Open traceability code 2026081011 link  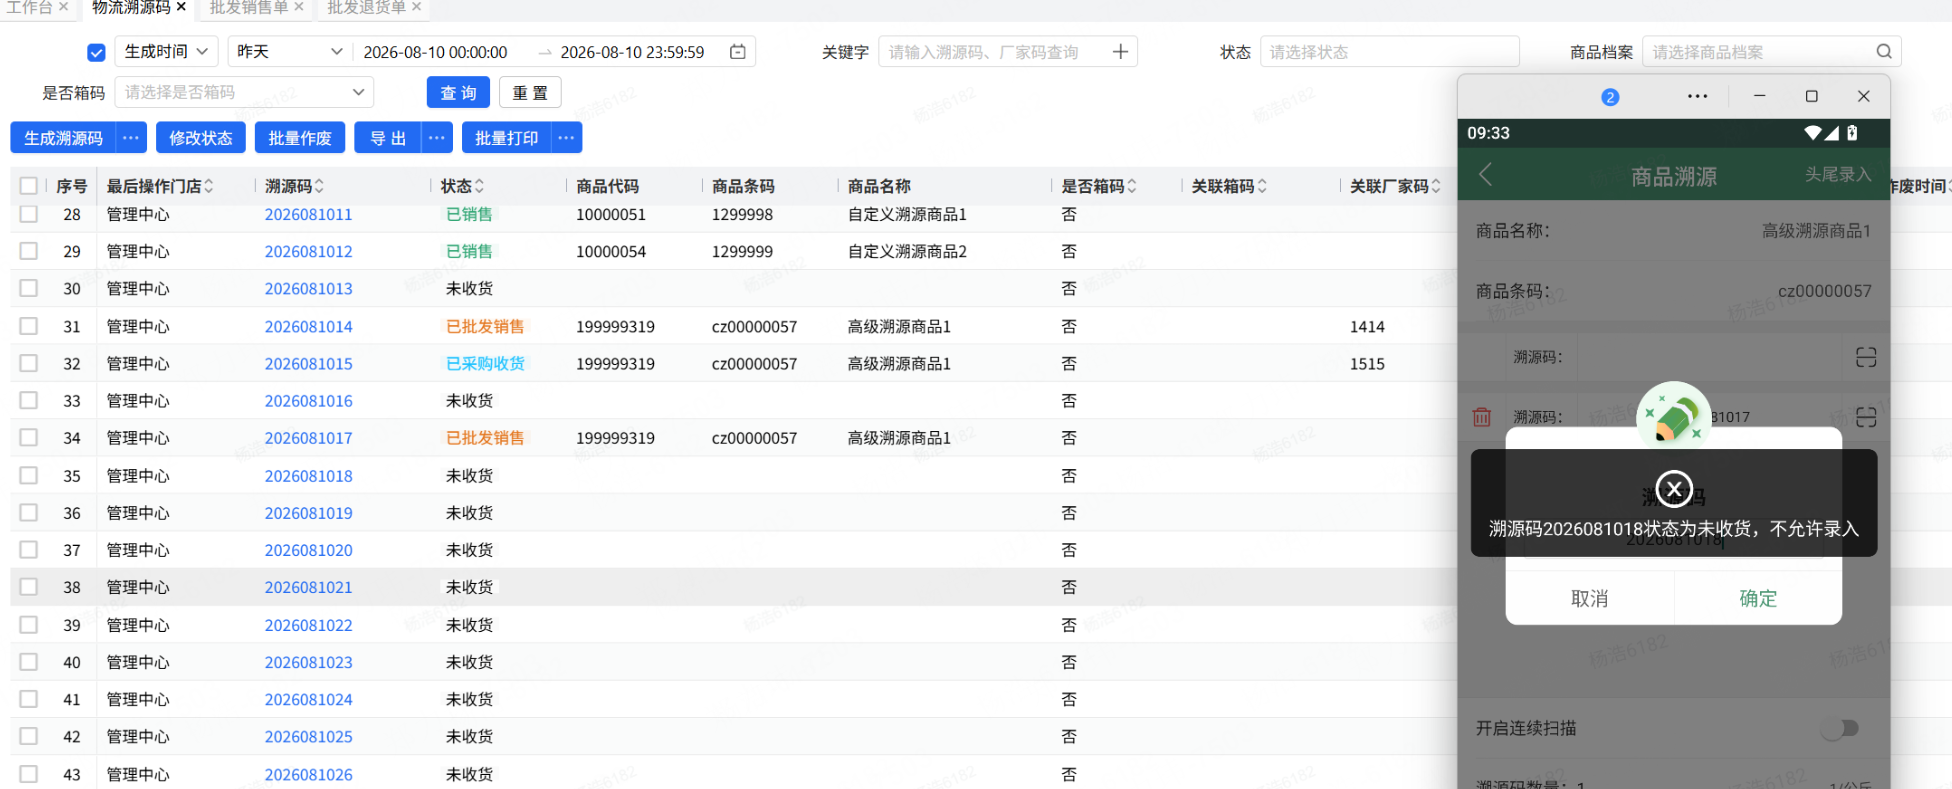pos(308,214)
